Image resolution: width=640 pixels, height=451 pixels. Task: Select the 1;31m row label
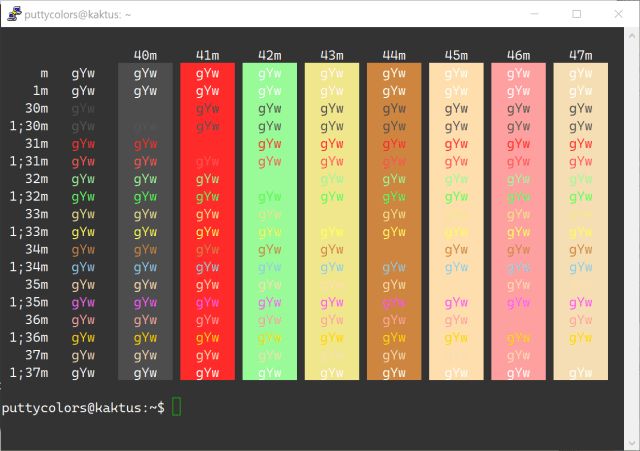pos(28,161)
